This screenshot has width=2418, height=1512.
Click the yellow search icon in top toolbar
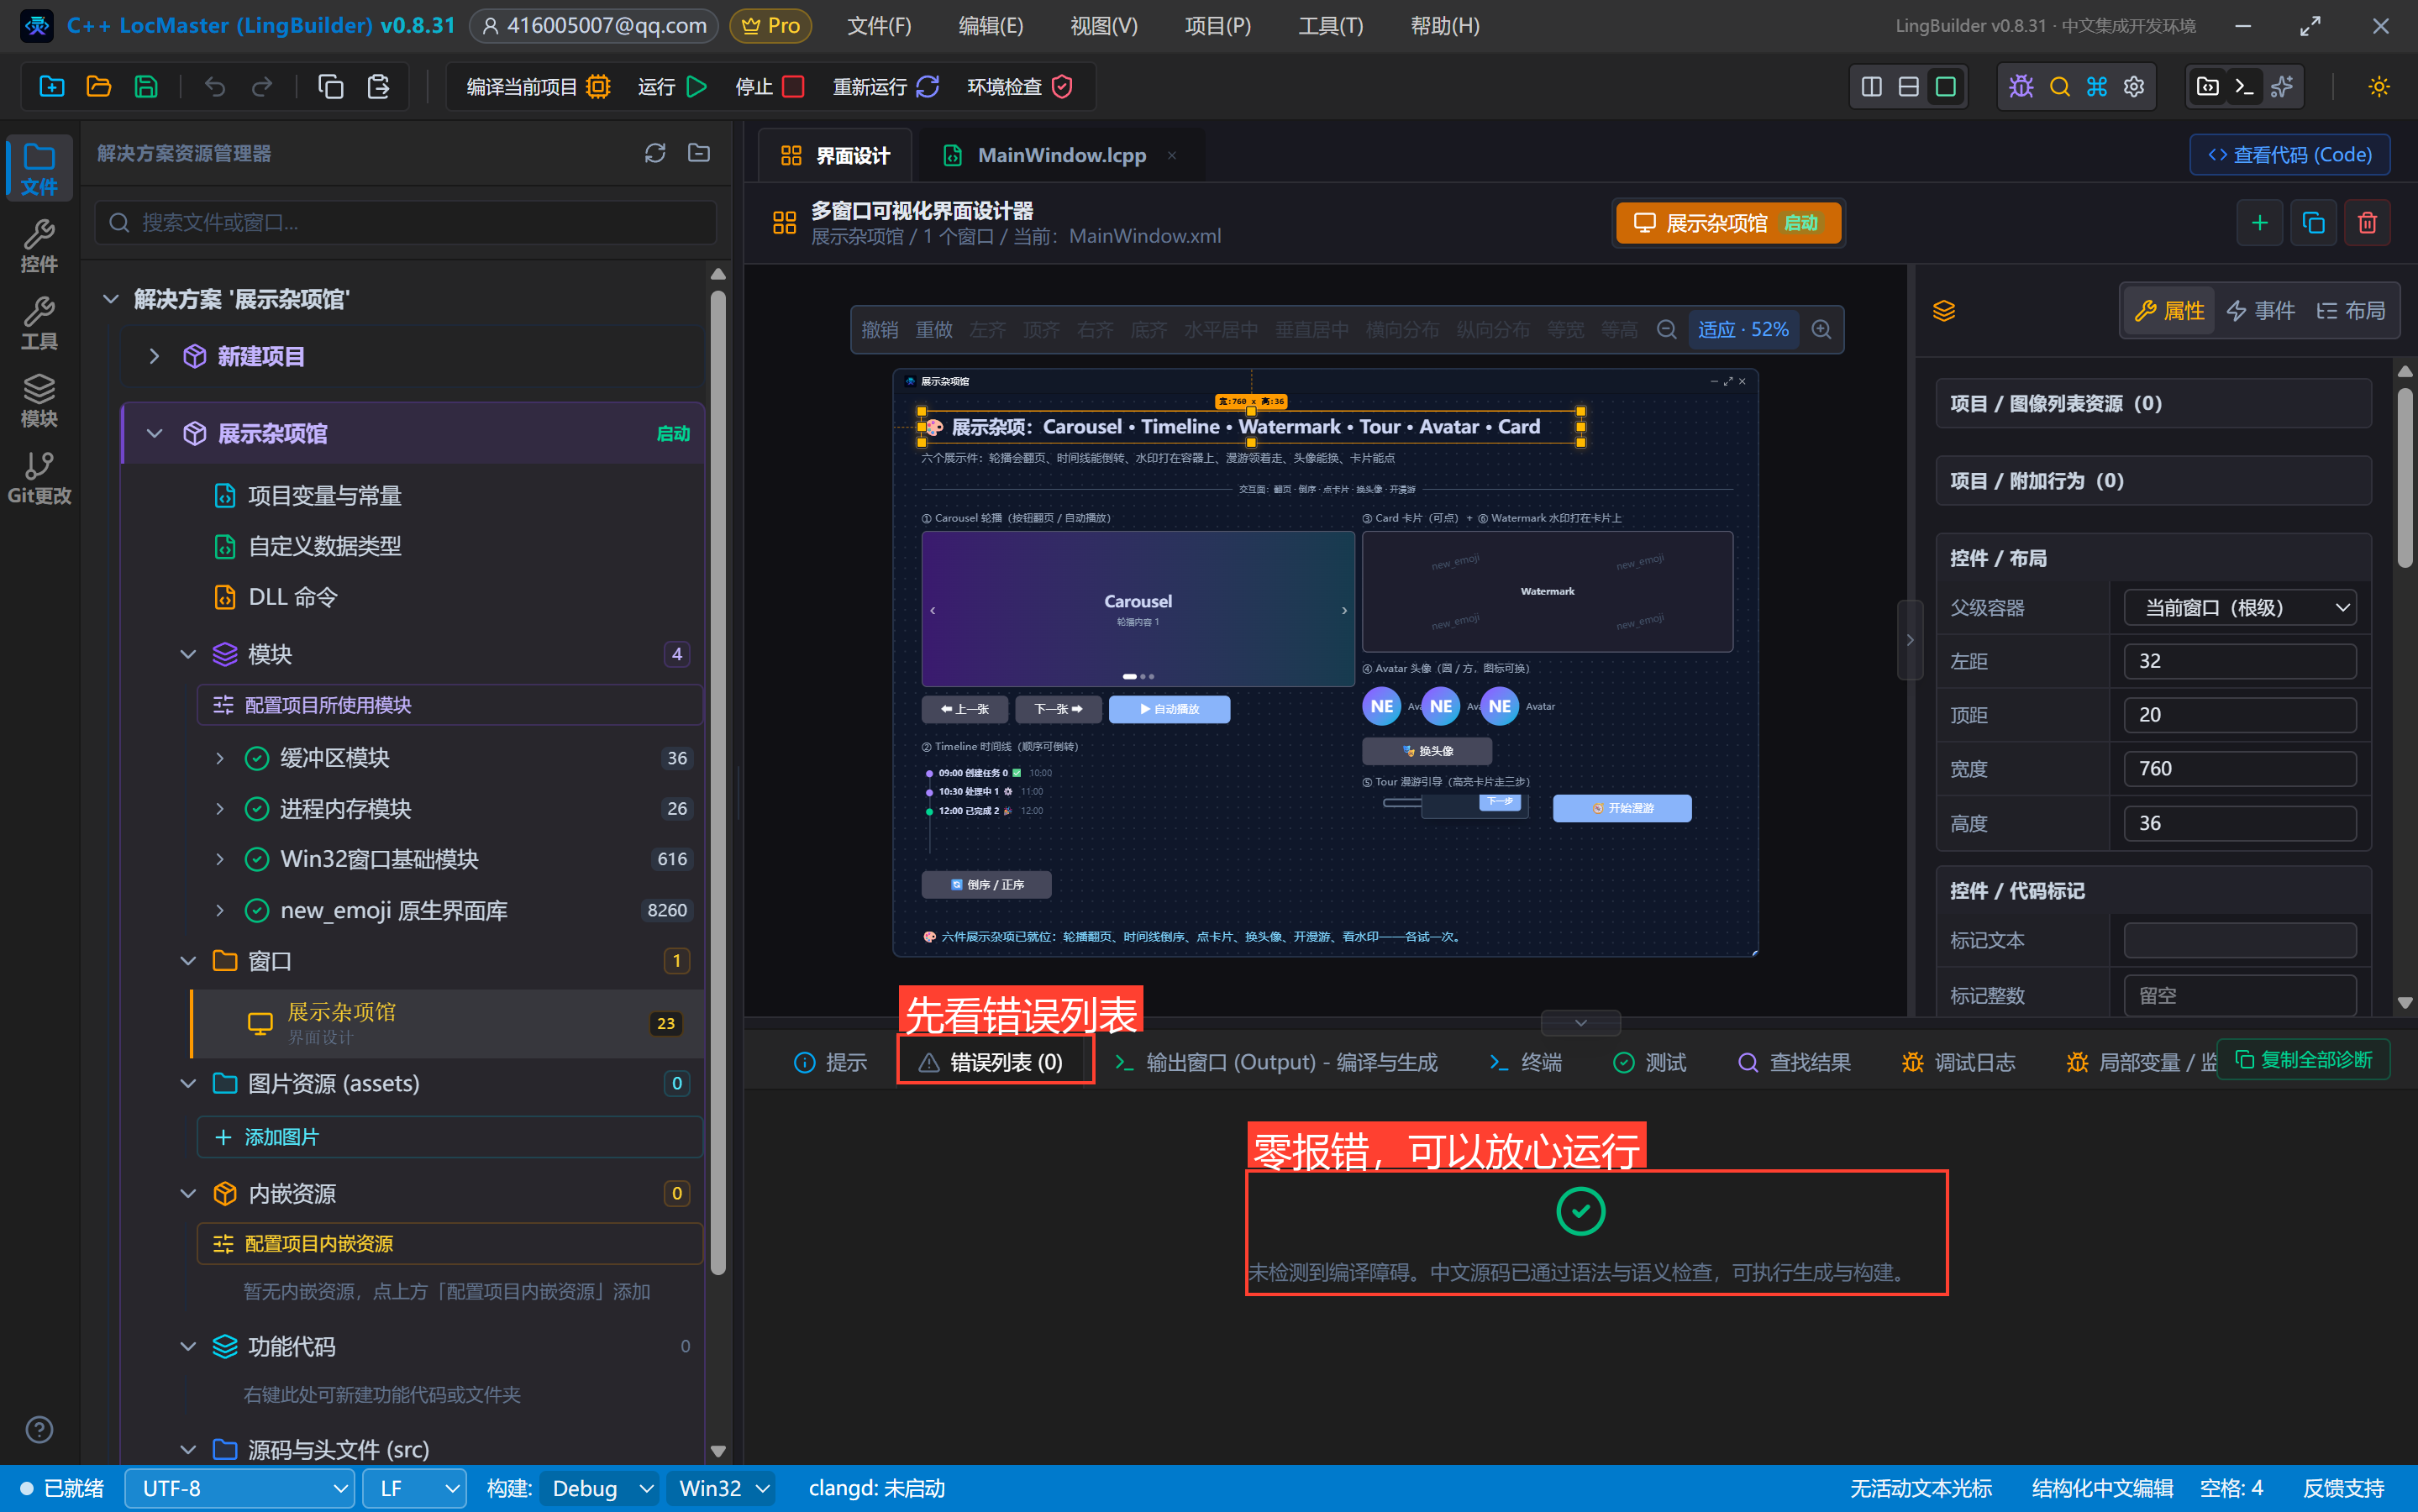[2059, 86]
